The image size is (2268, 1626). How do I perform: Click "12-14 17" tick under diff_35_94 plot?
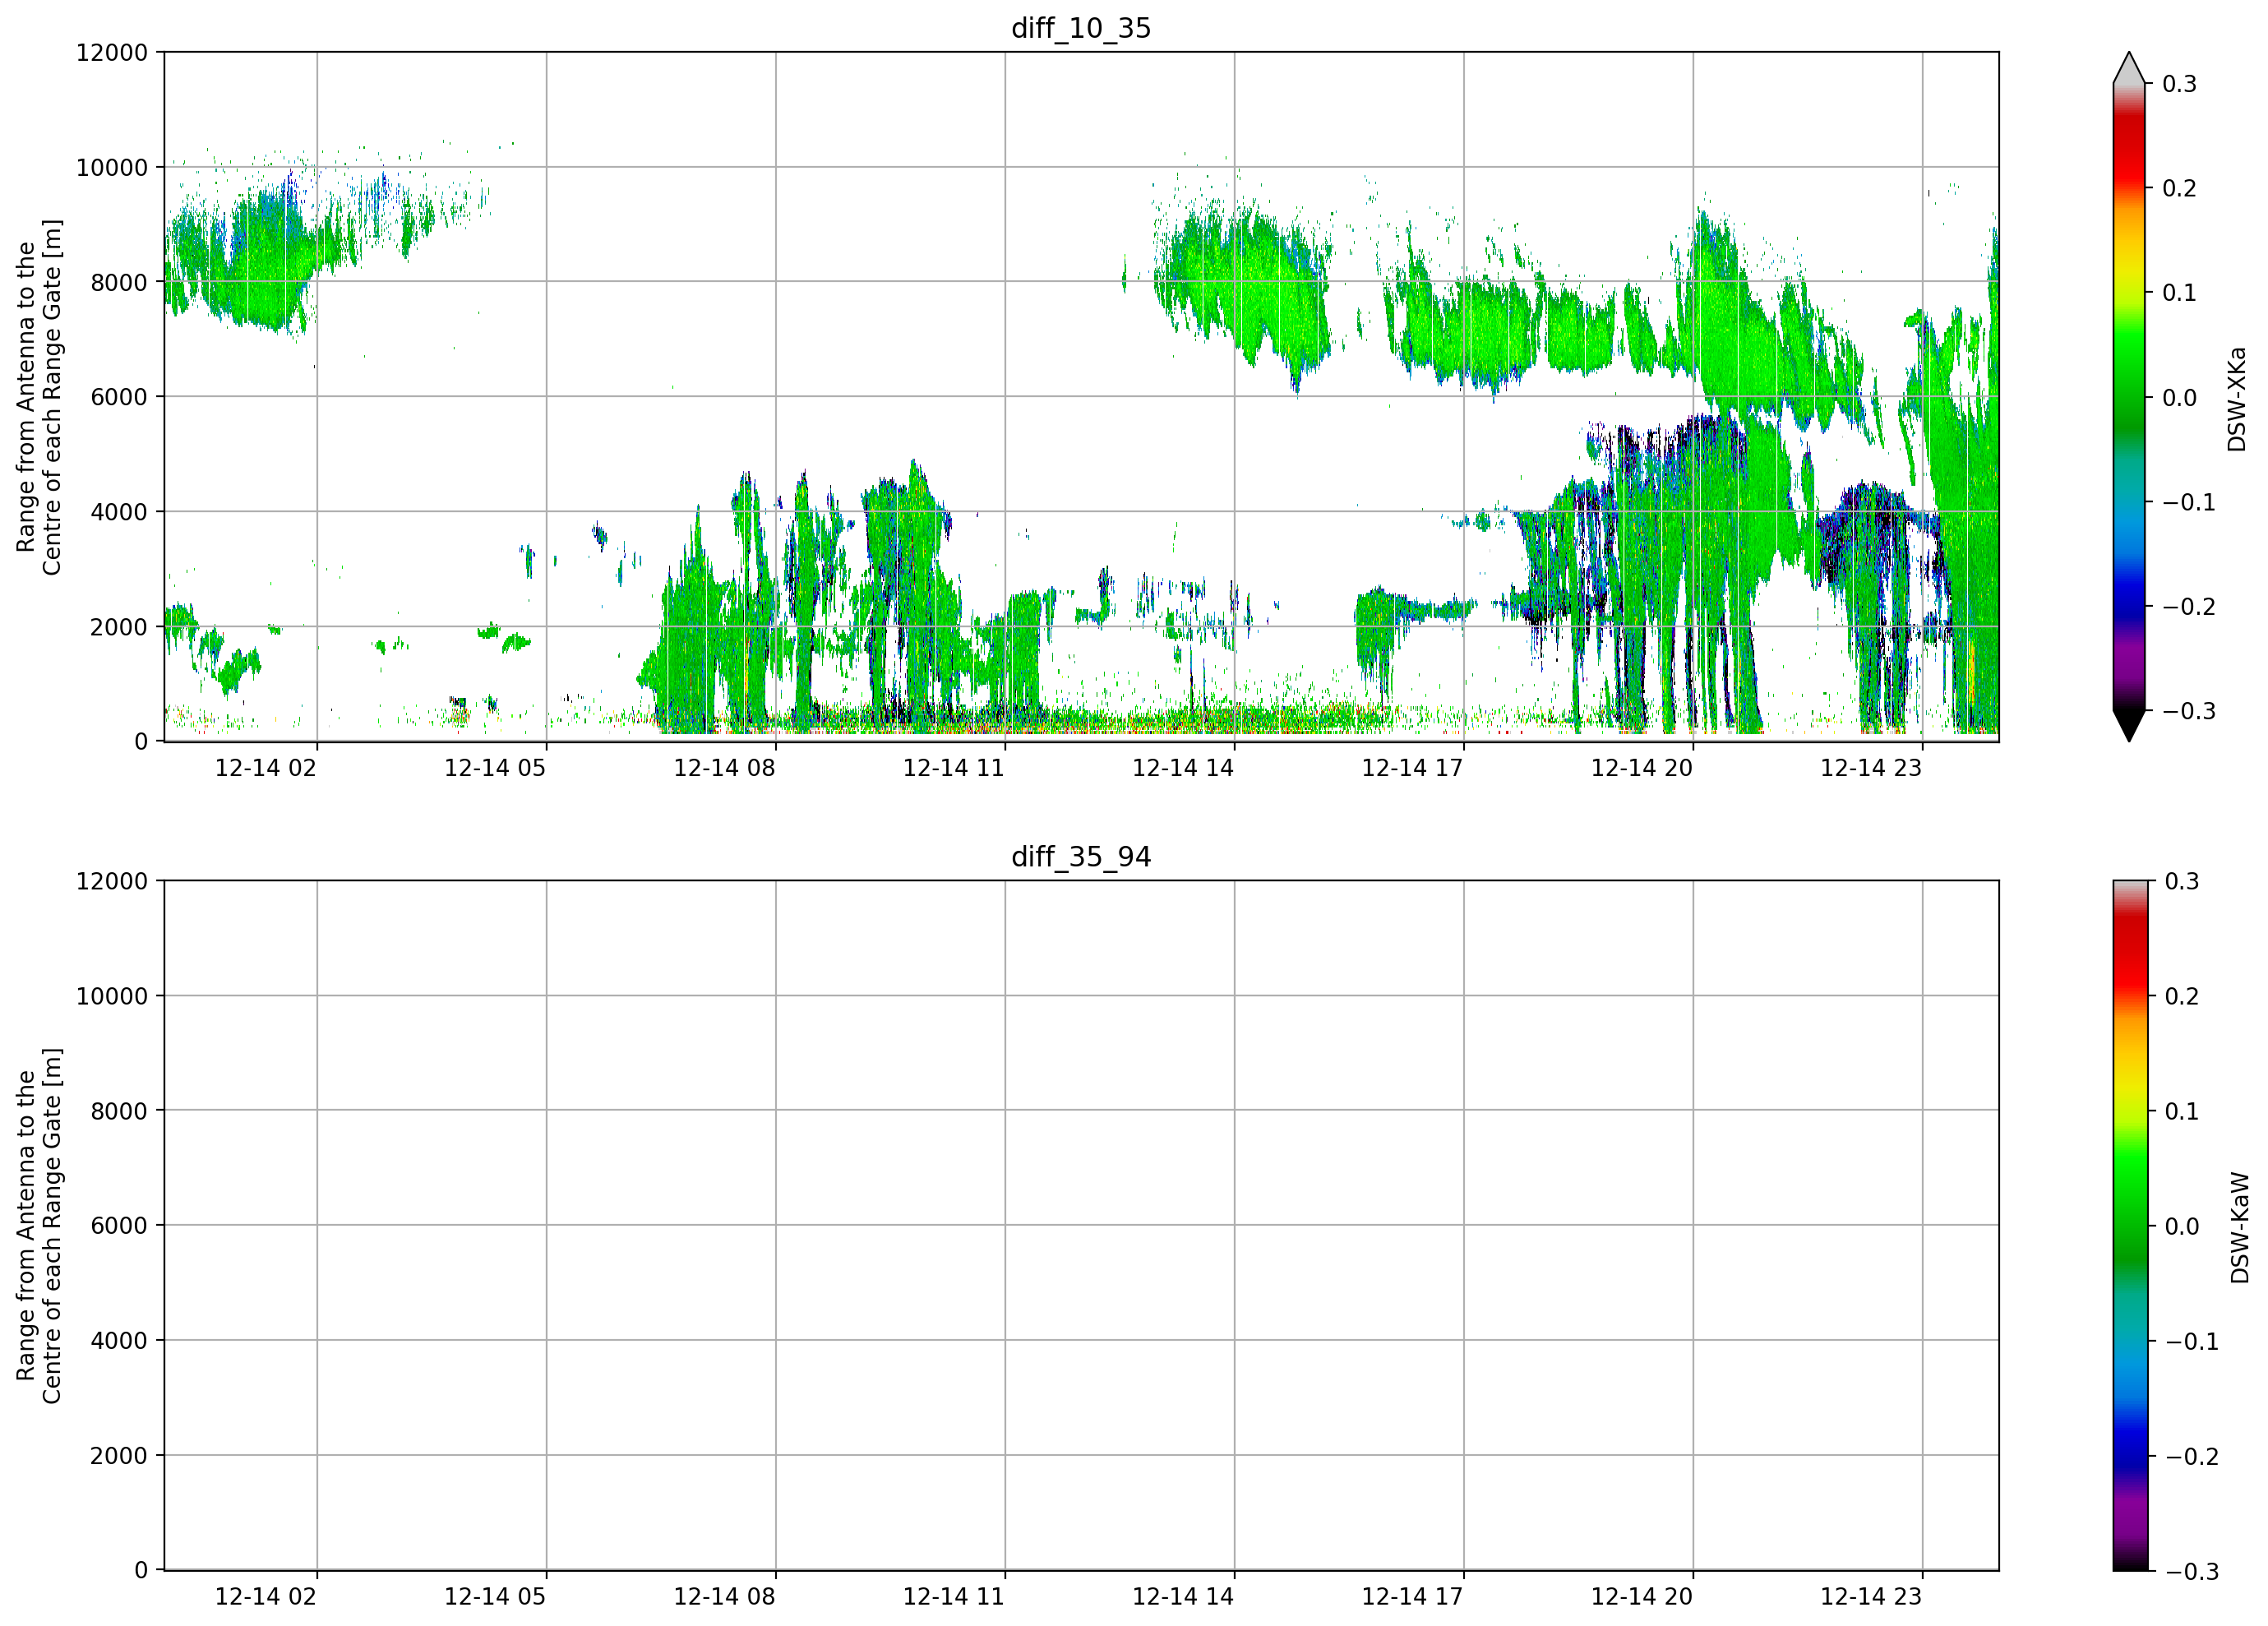tap(1412, 1597)
